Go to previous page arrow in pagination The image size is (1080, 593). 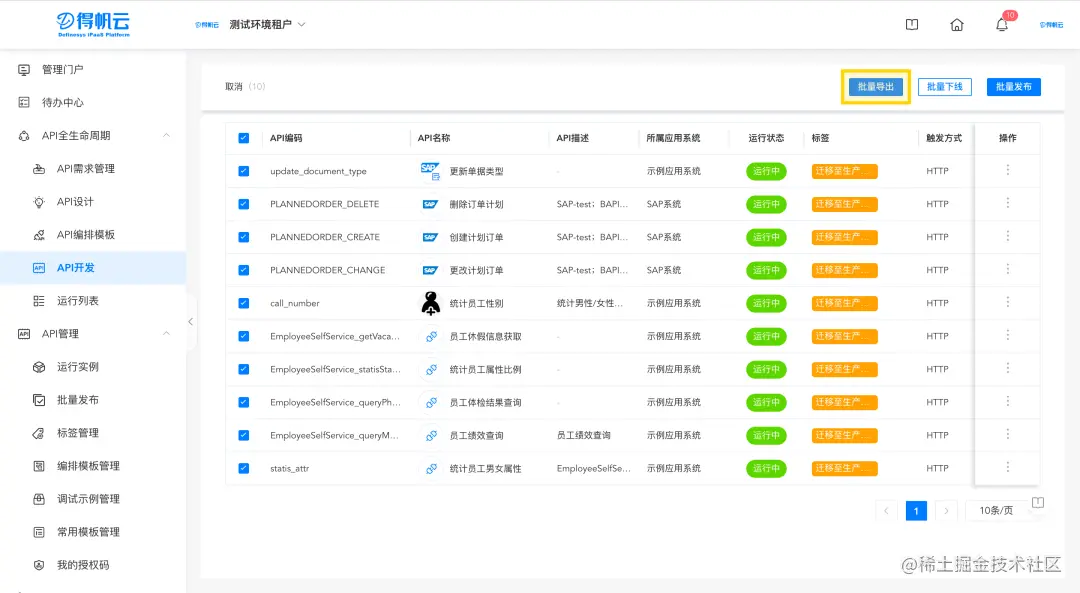click(x=886, y=511)
